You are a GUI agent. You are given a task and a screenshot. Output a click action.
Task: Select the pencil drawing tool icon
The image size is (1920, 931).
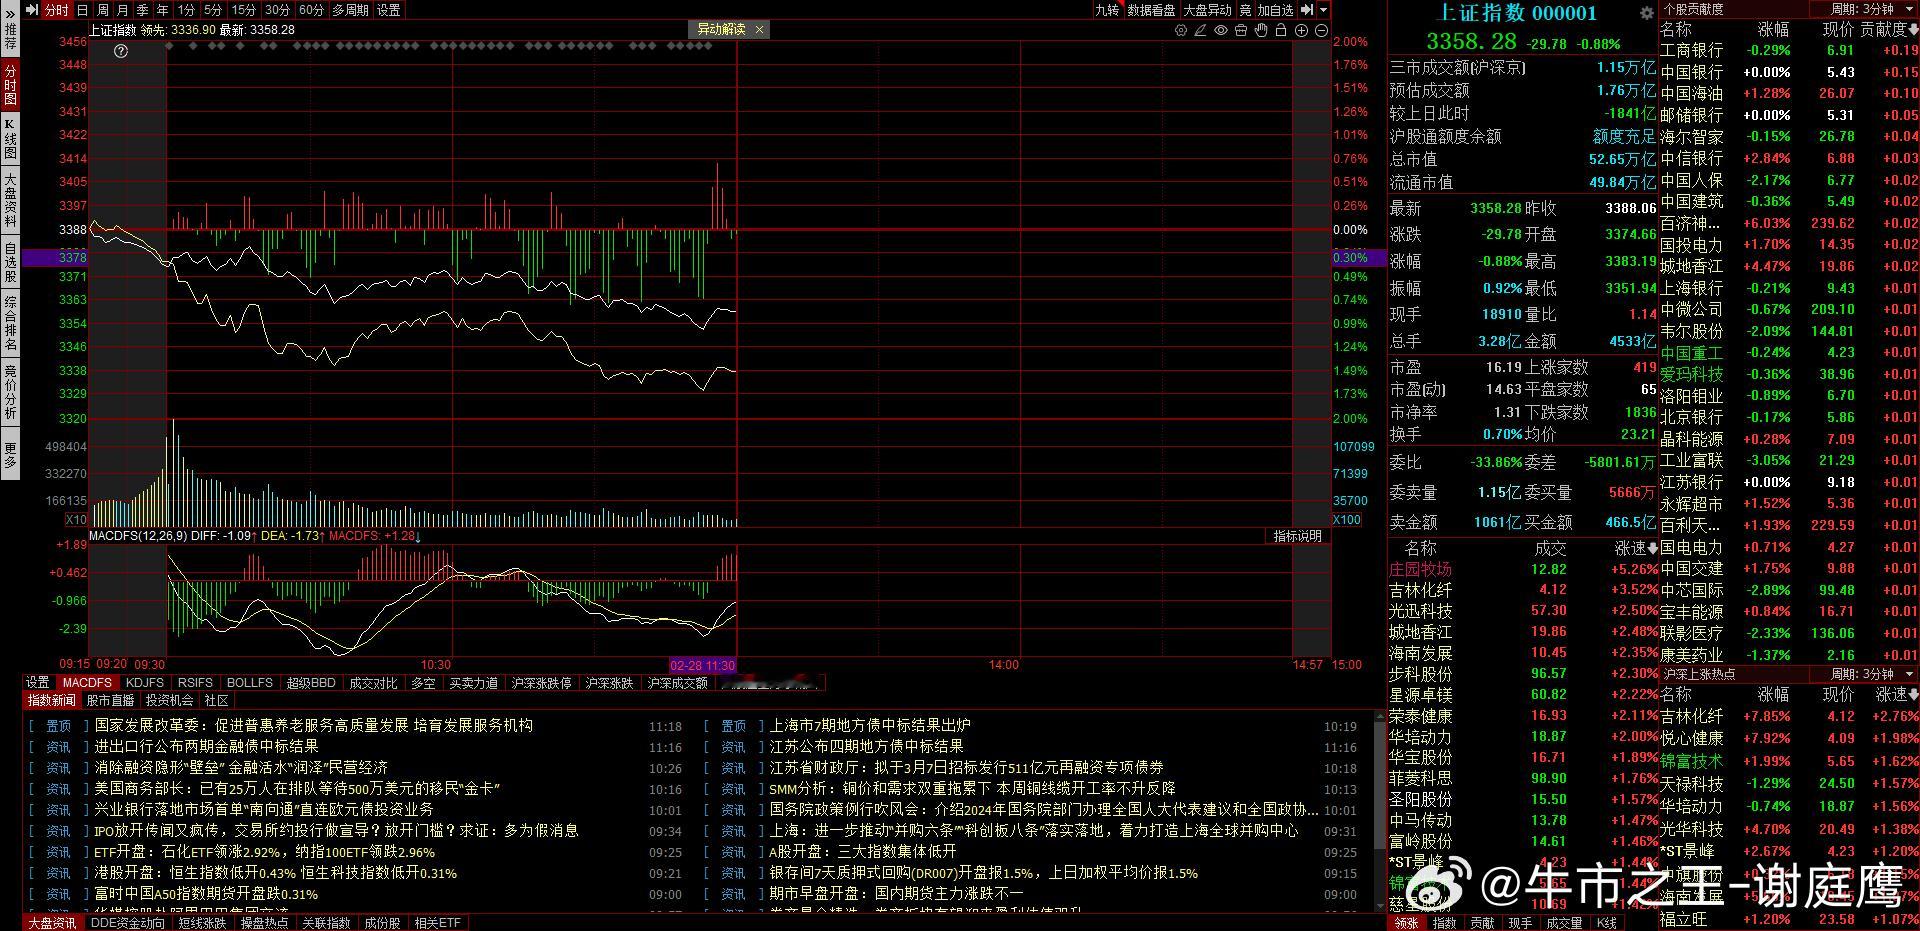point(1201,30)
